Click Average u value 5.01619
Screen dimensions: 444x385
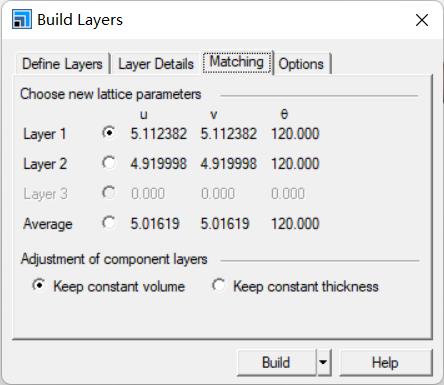[155, 224]
